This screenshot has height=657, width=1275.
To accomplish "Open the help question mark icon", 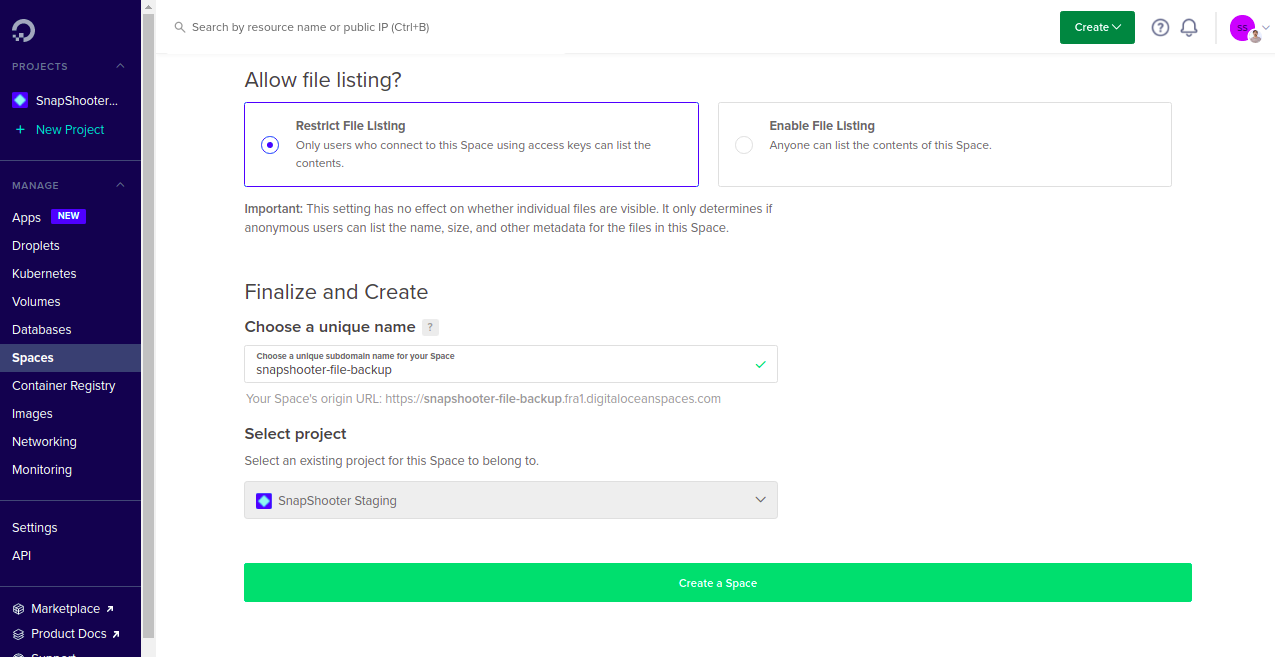I will coord(1160,28).
